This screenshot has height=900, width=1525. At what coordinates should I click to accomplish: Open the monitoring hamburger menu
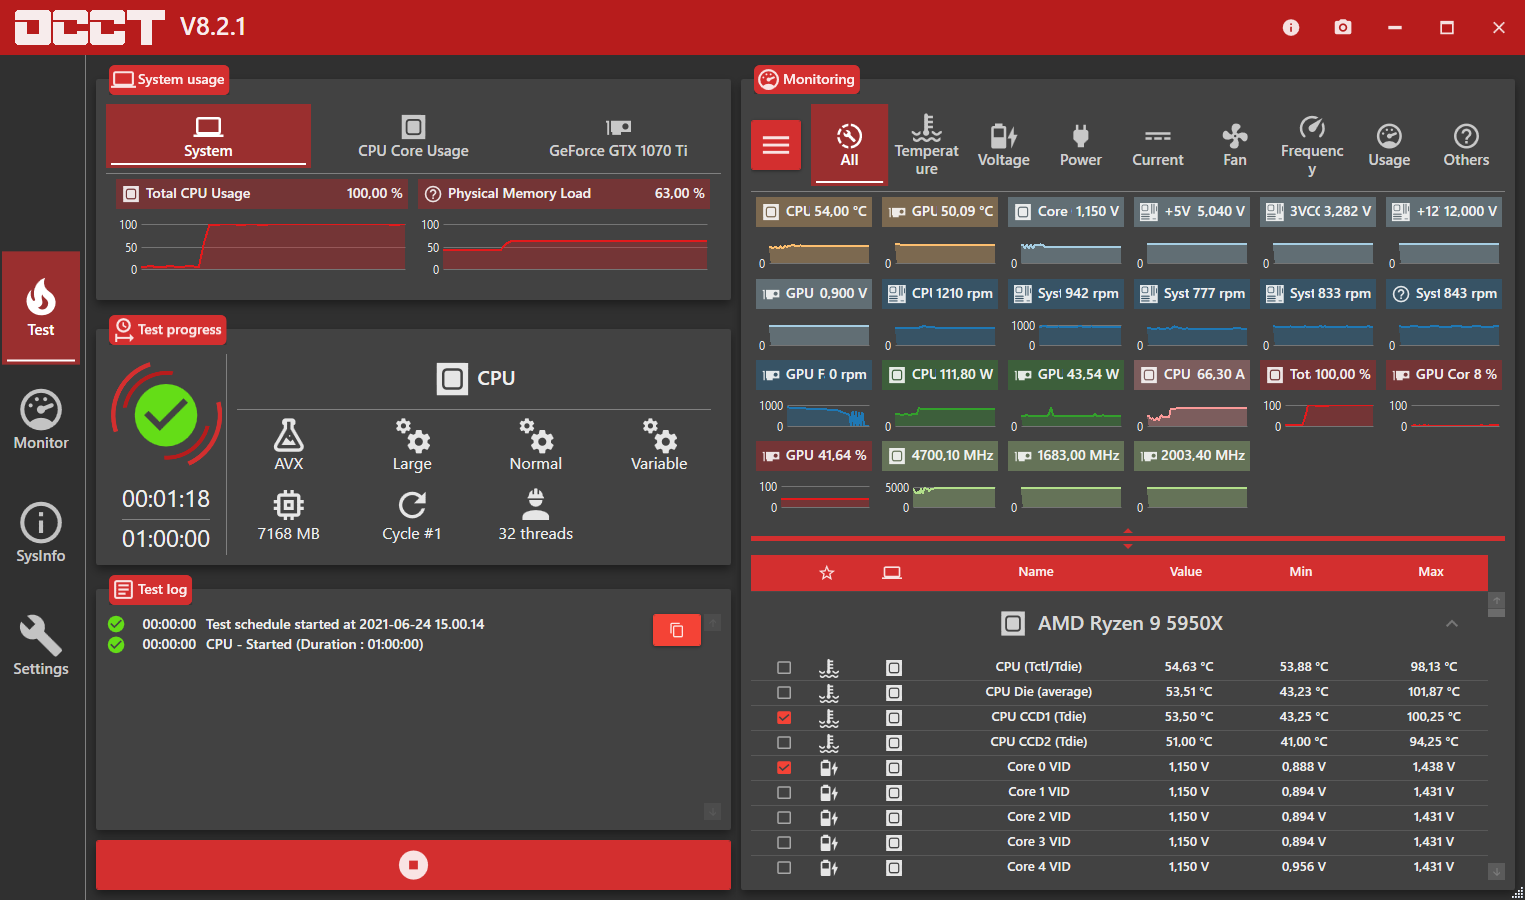776,146
